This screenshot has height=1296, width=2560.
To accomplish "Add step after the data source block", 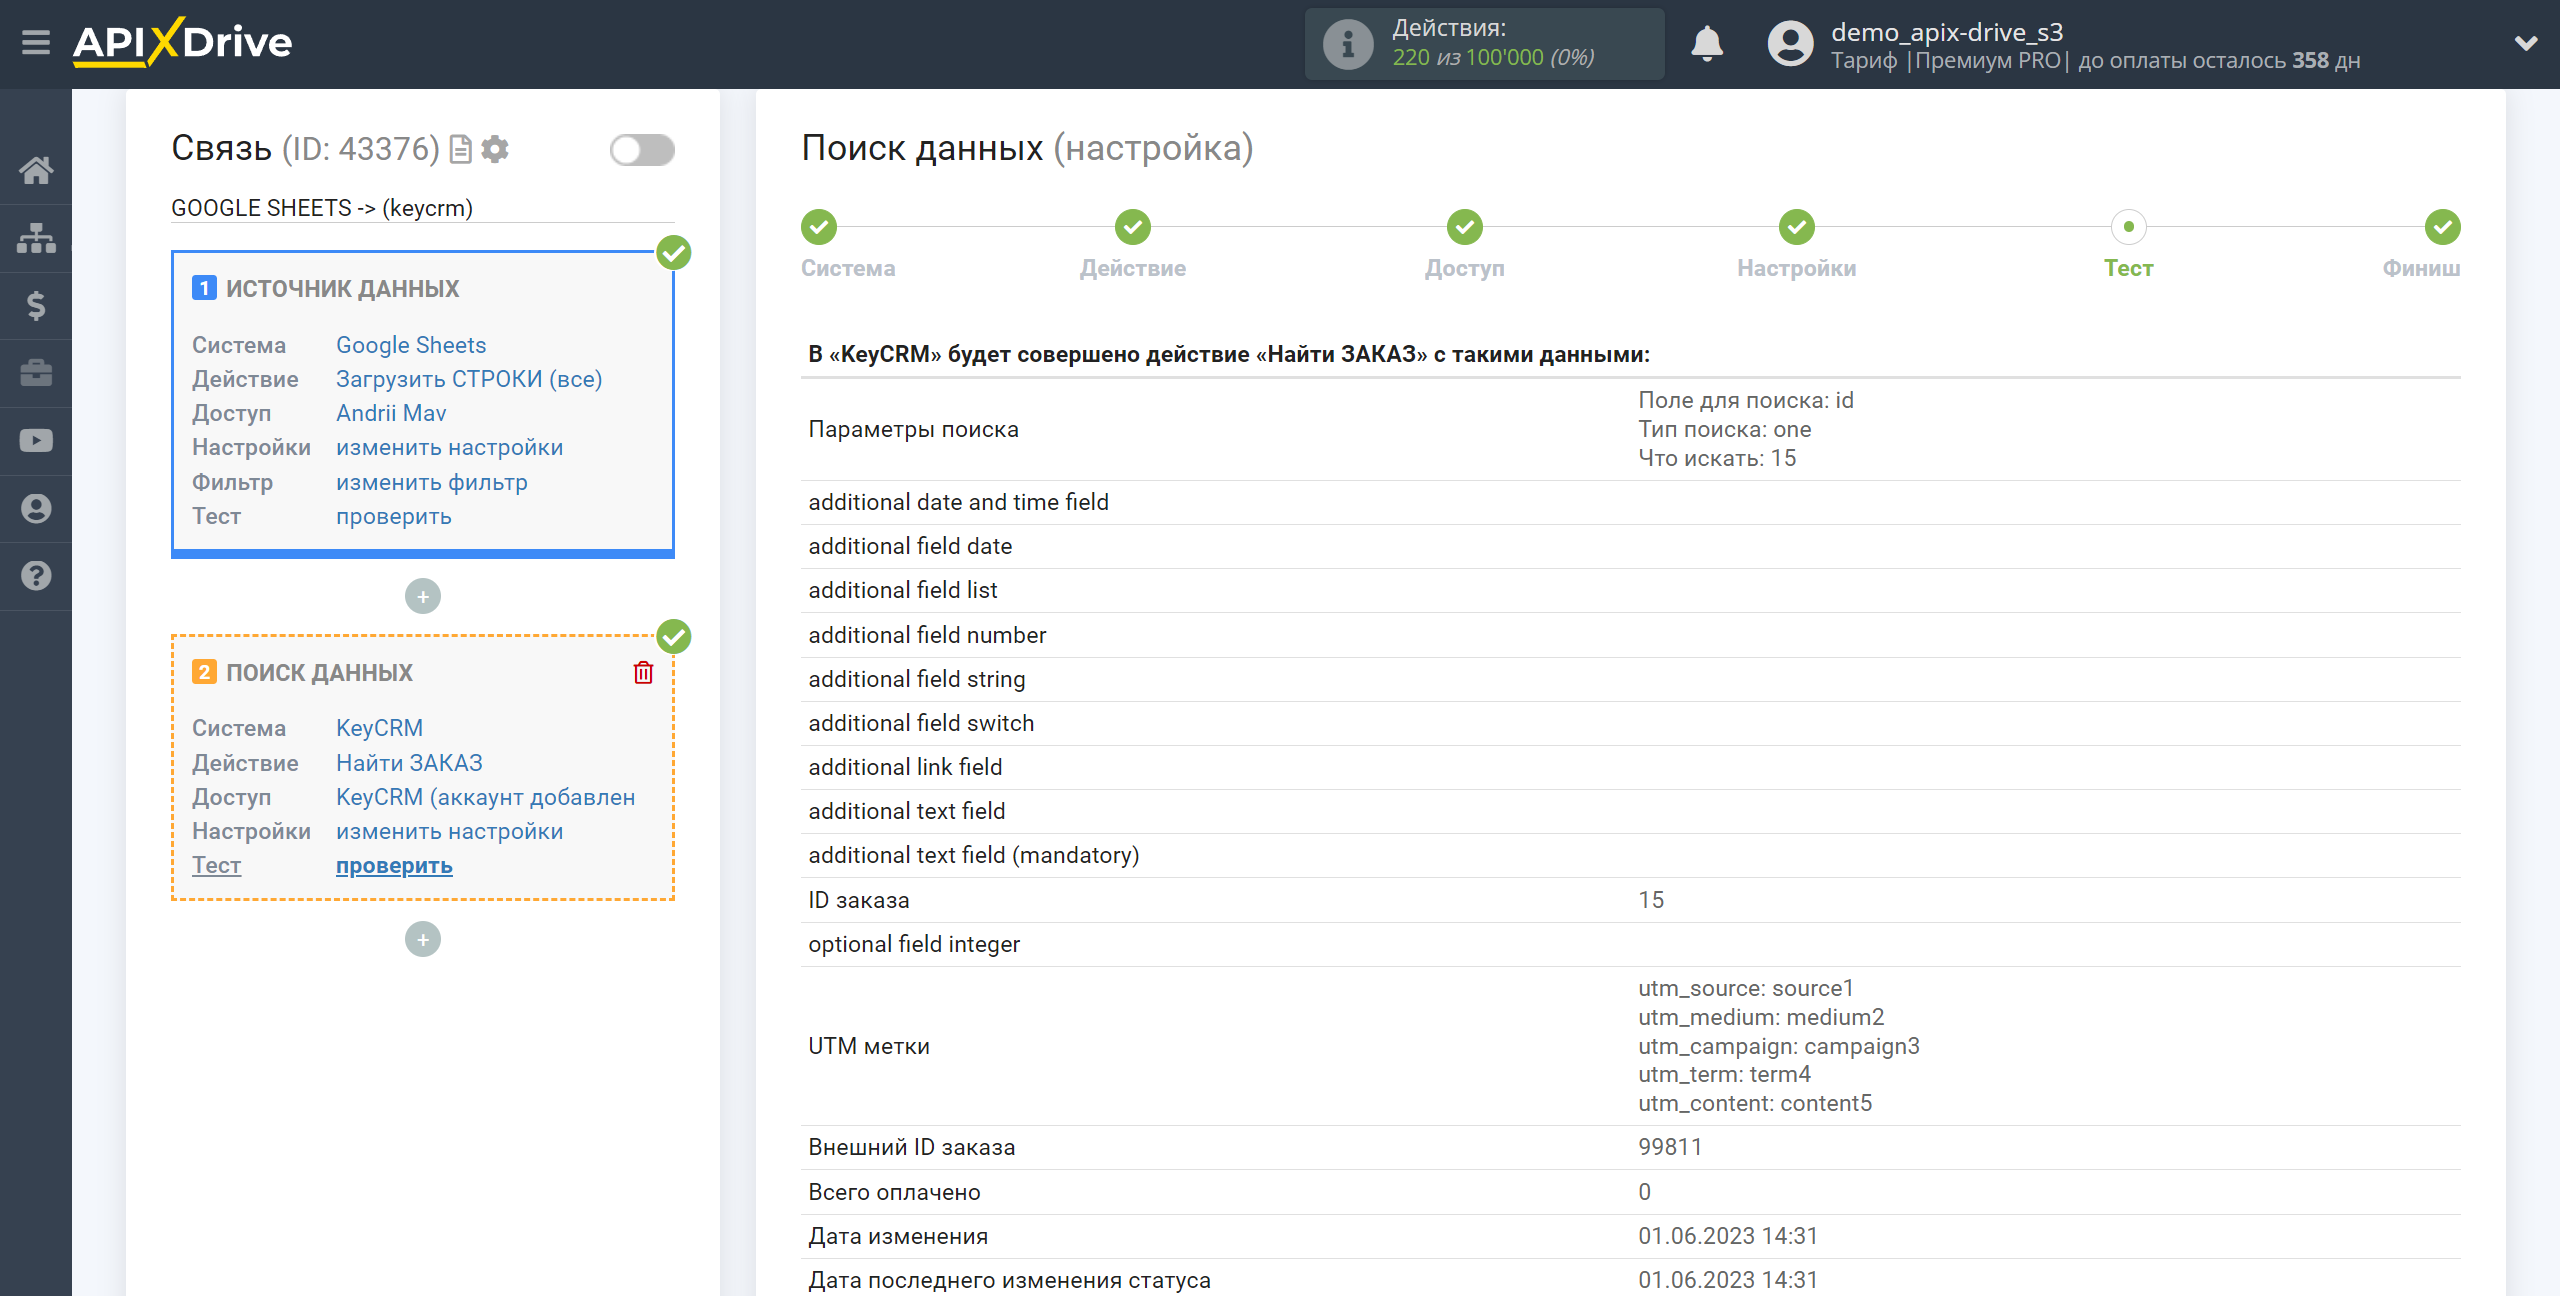I will pos(423,597).
